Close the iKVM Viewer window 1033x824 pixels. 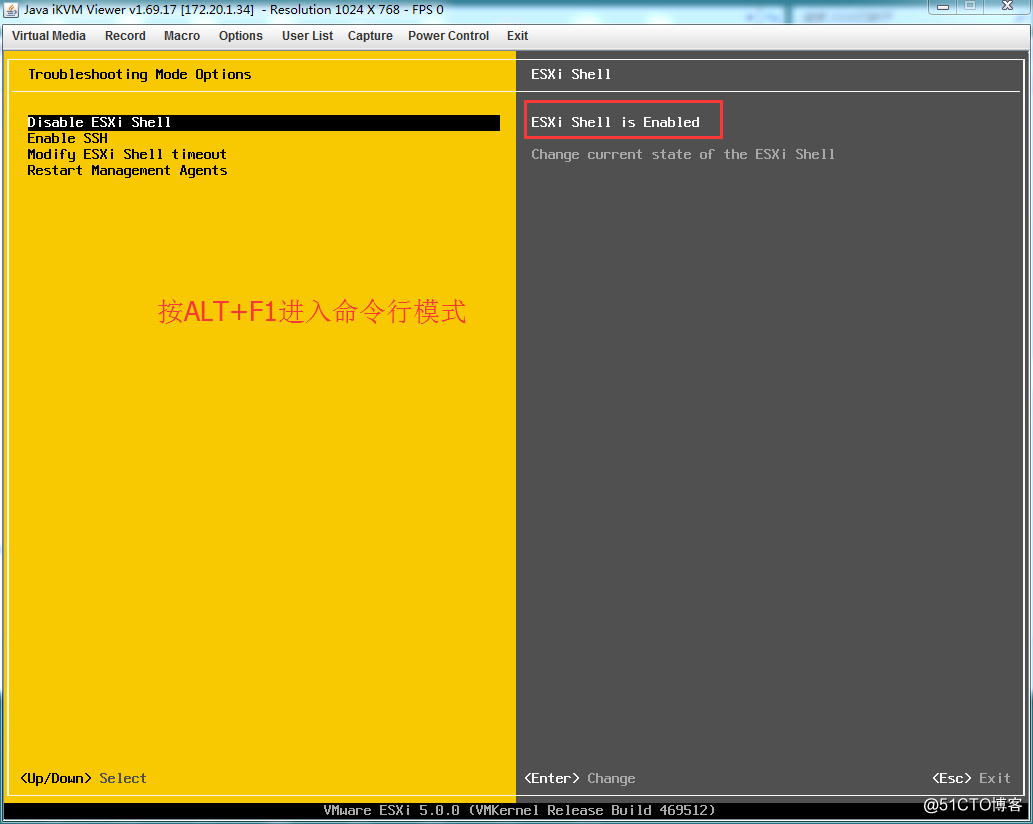[x=1007, y=7]
